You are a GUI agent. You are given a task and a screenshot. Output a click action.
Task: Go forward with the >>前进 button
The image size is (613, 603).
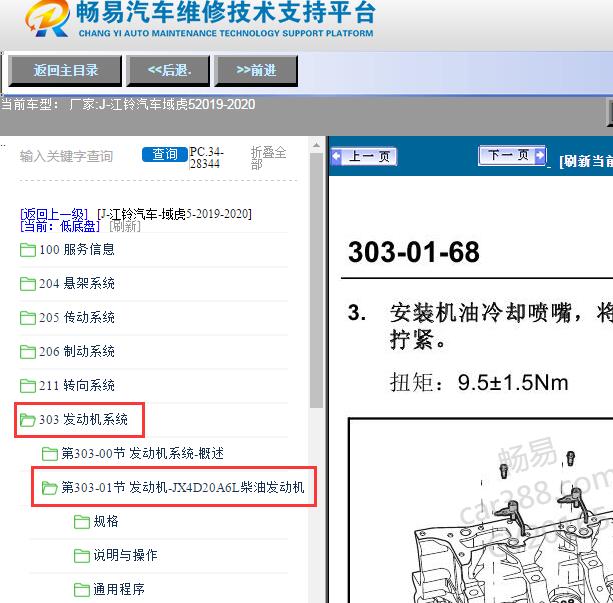(256, 71)
